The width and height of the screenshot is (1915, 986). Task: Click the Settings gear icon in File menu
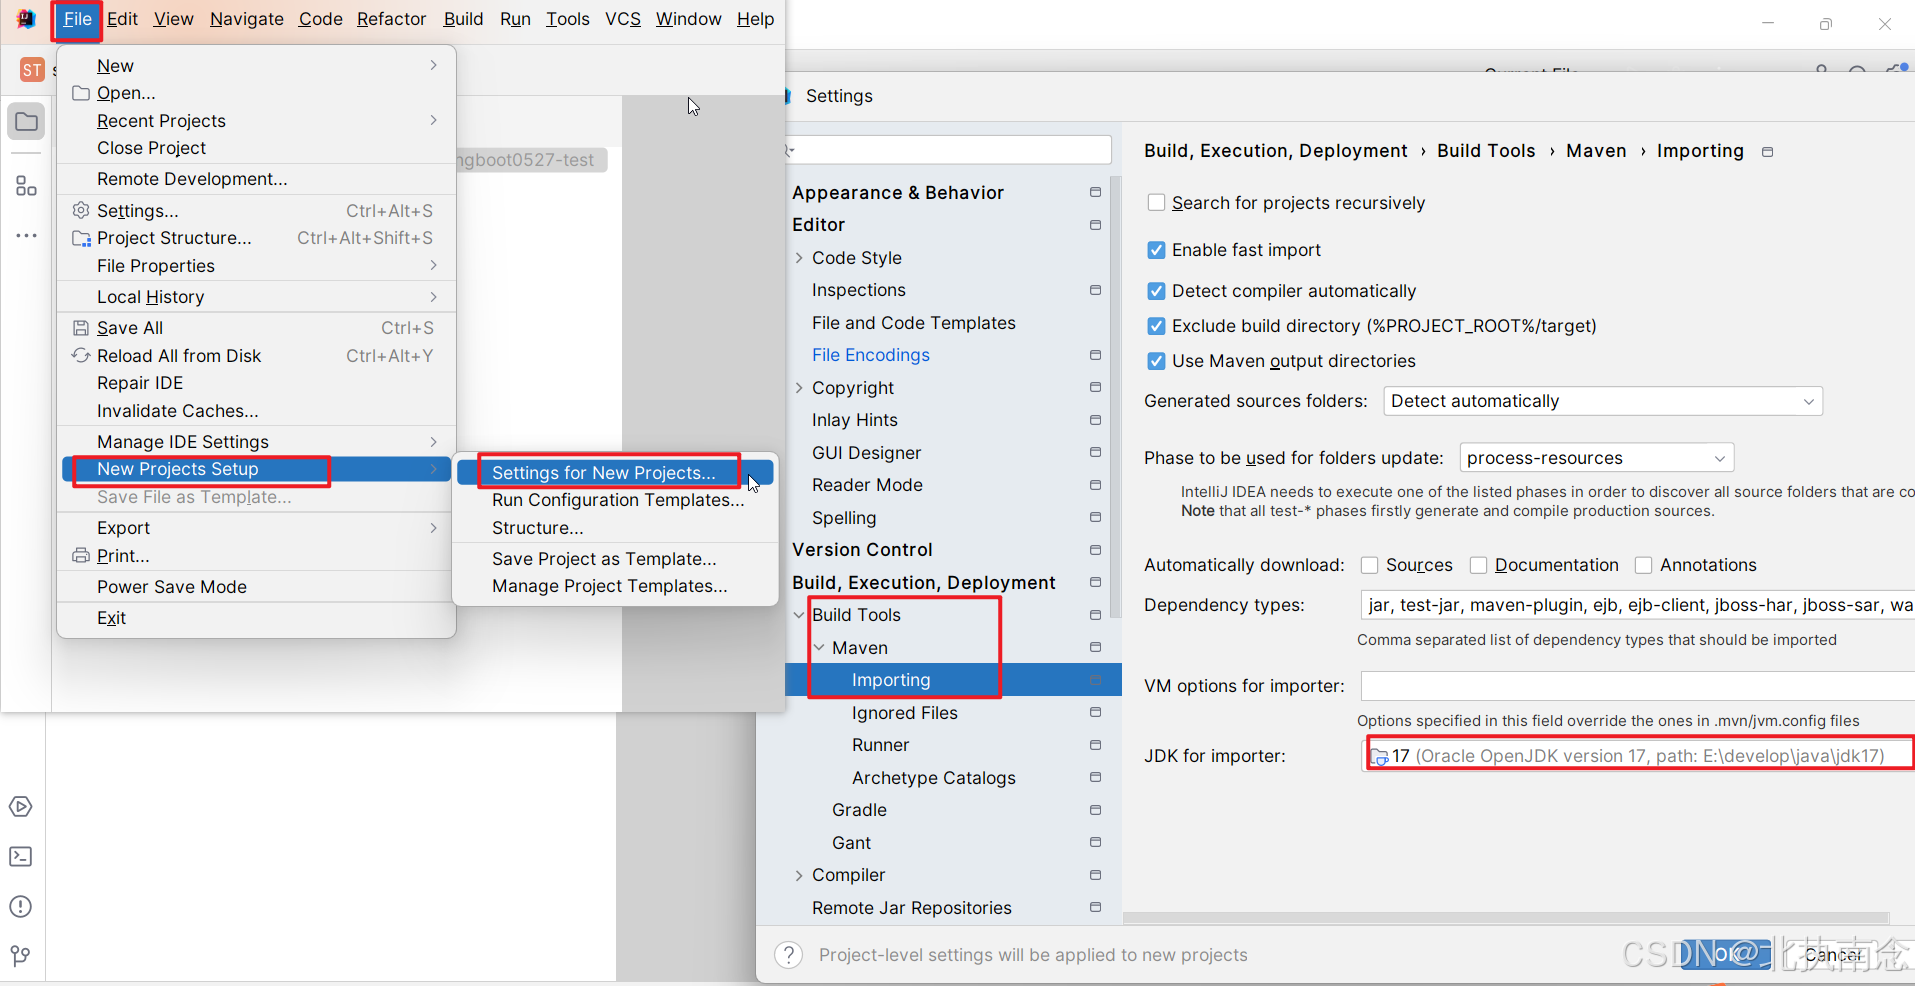(81, 210)
